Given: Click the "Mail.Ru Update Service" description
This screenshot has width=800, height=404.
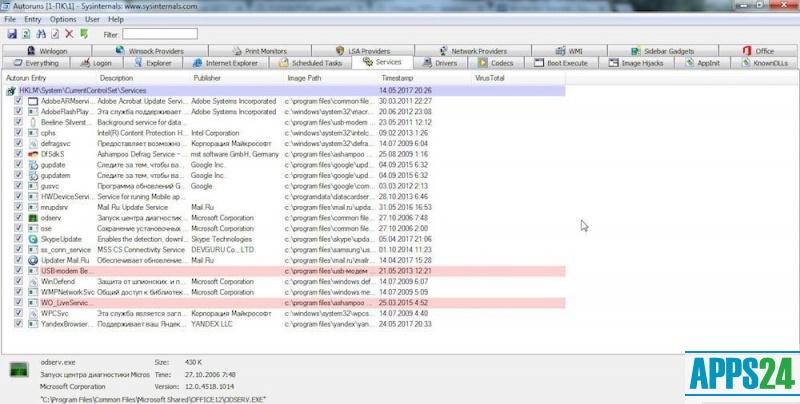Looking at the screenshot, I should coord(133,207).
